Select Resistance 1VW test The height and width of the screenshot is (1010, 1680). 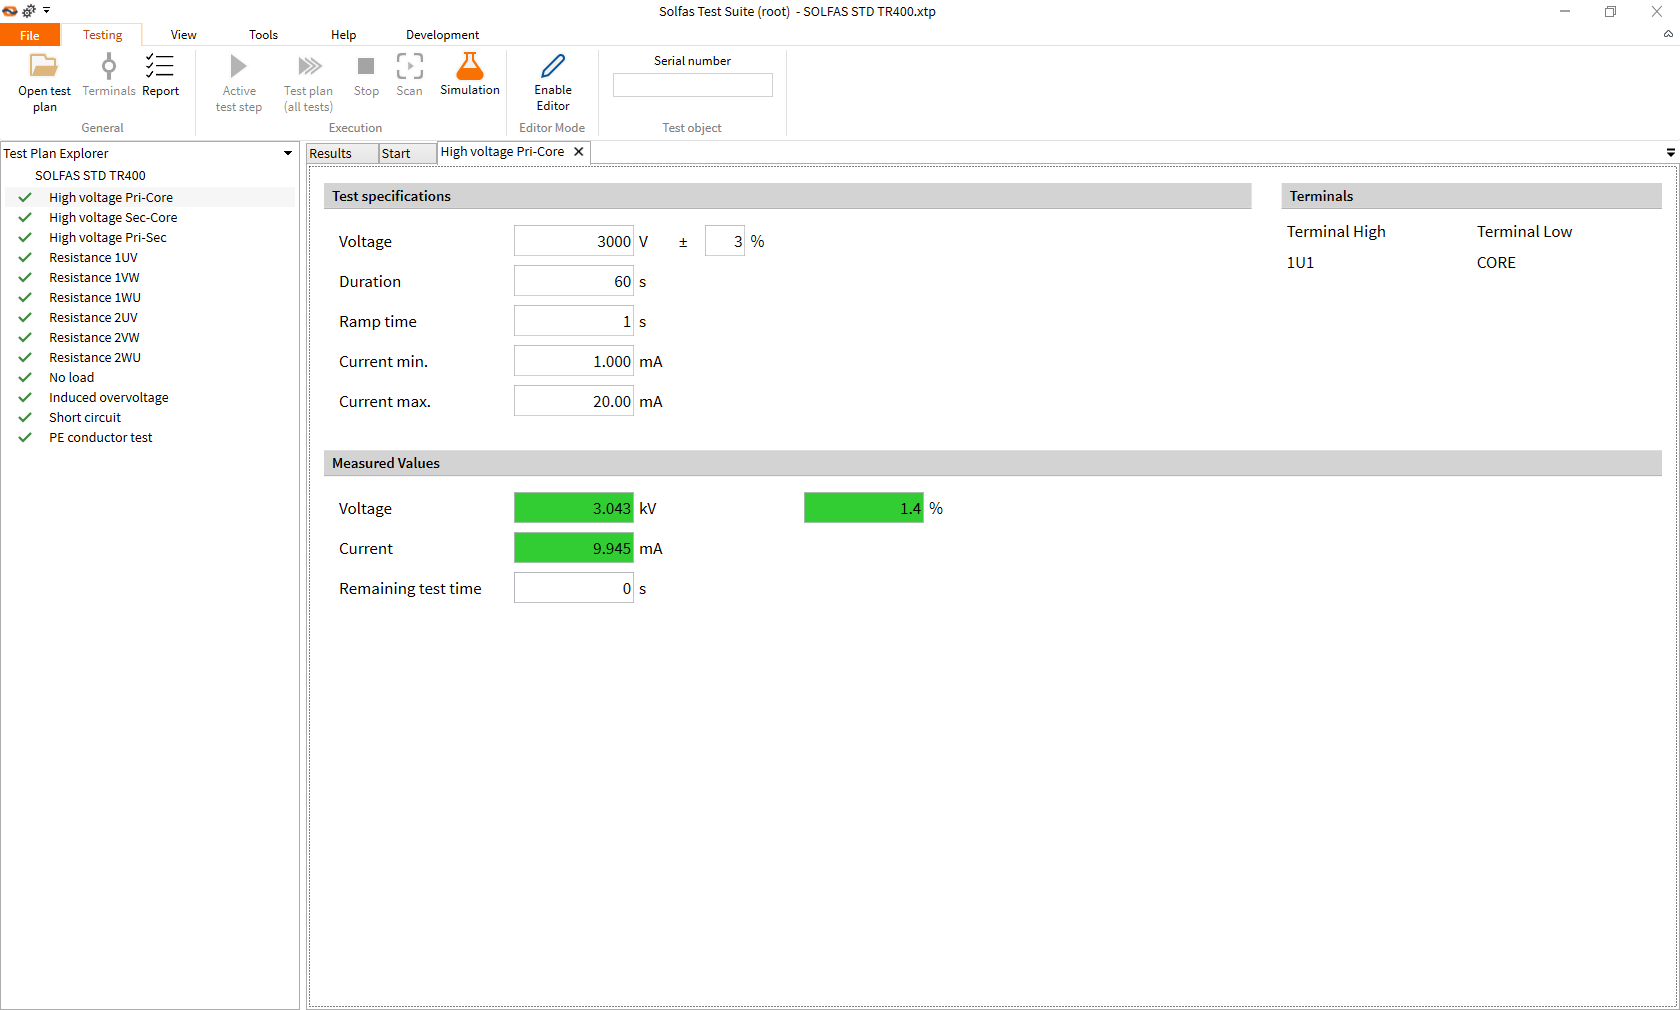94,278
